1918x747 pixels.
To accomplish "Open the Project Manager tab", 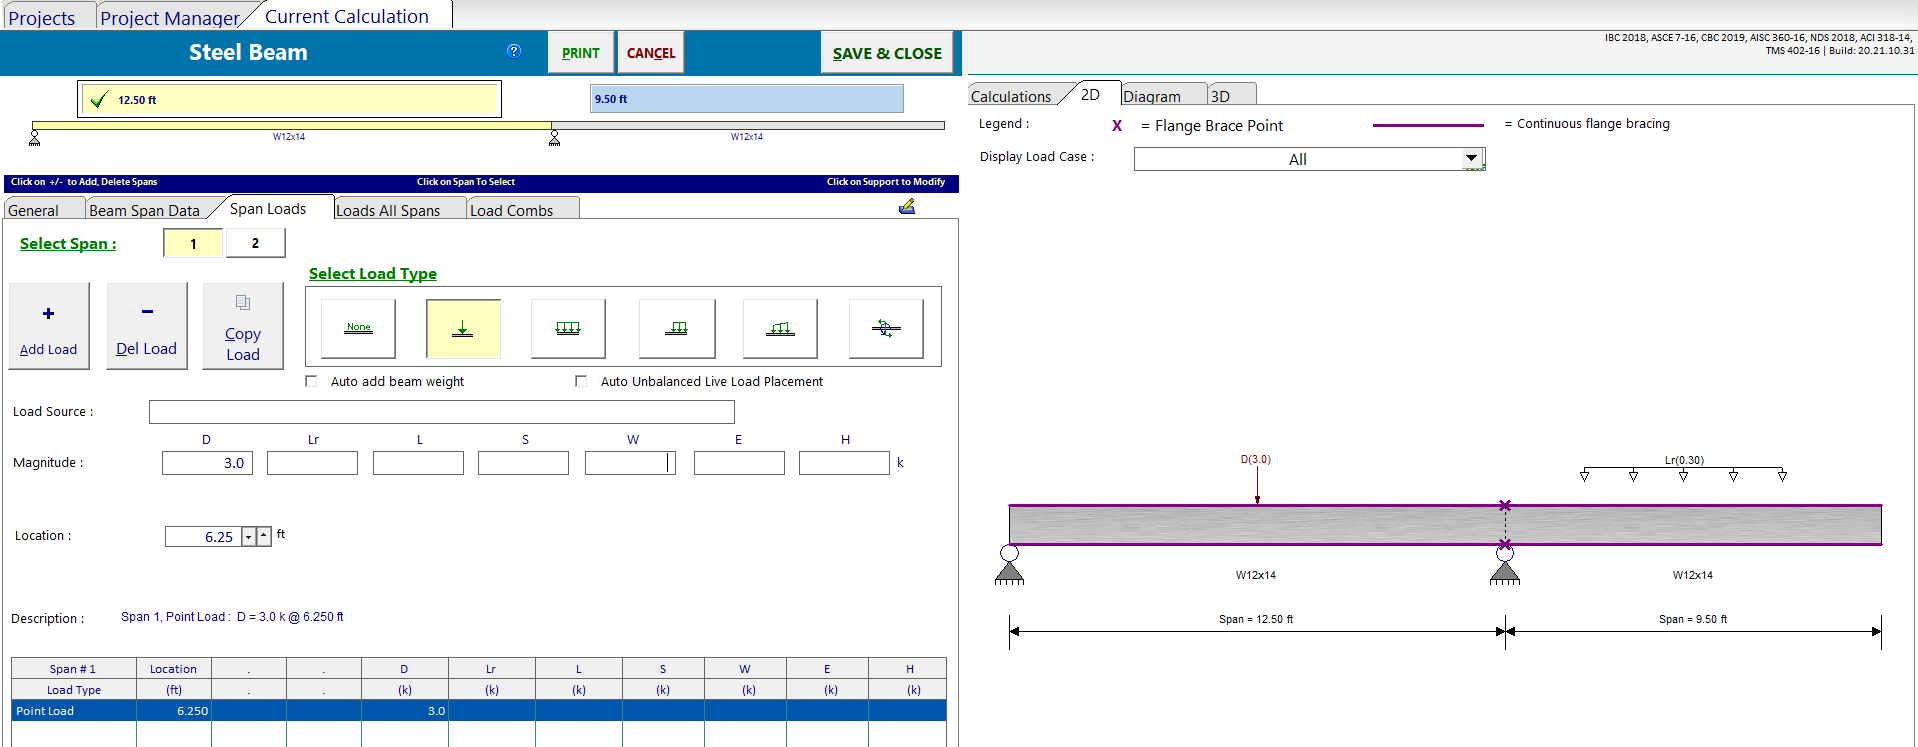I will (x=170, y=18).
